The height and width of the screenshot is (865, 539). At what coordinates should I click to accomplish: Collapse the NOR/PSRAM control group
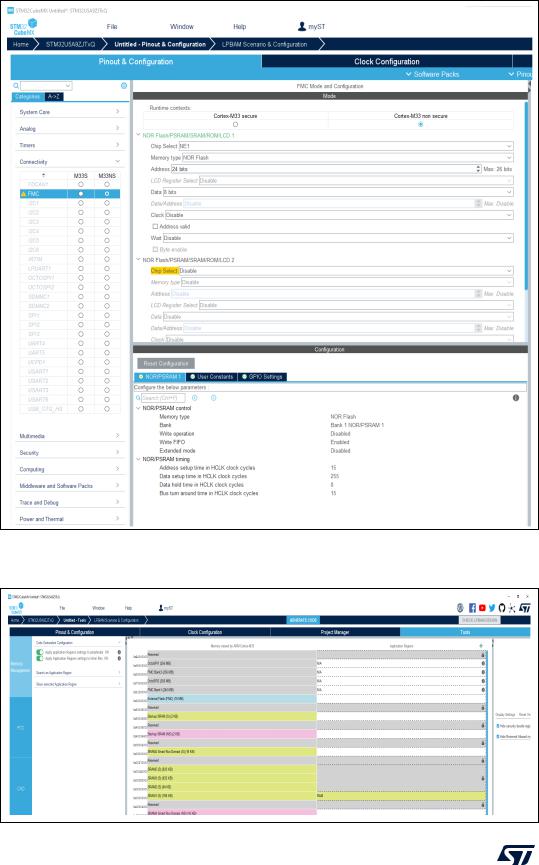[x=138, y=408]
